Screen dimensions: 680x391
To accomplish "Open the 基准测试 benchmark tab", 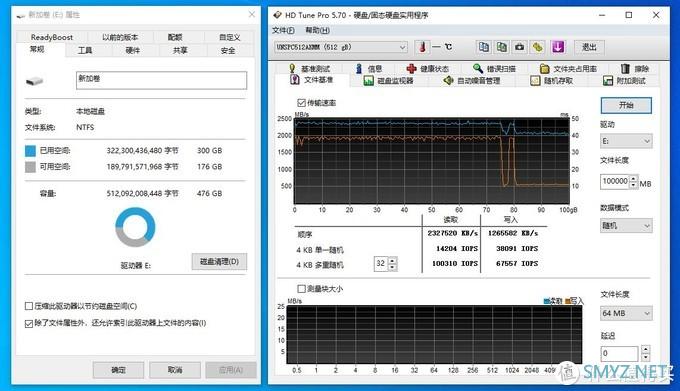I will [310, 68].
